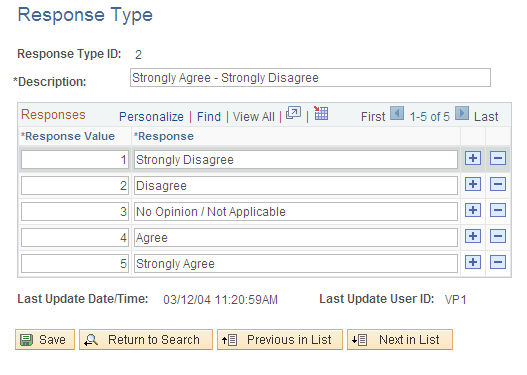This screenshot has height=375, width=527.
Task: Open Personalize link for Responses grid
Action: pos(151,117)
